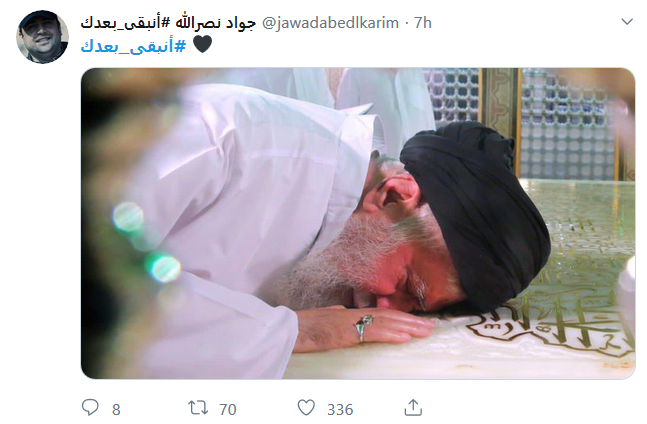Open the blue hashtag in tweet text
The image size is (647, 424).
(x=133, y=45)
